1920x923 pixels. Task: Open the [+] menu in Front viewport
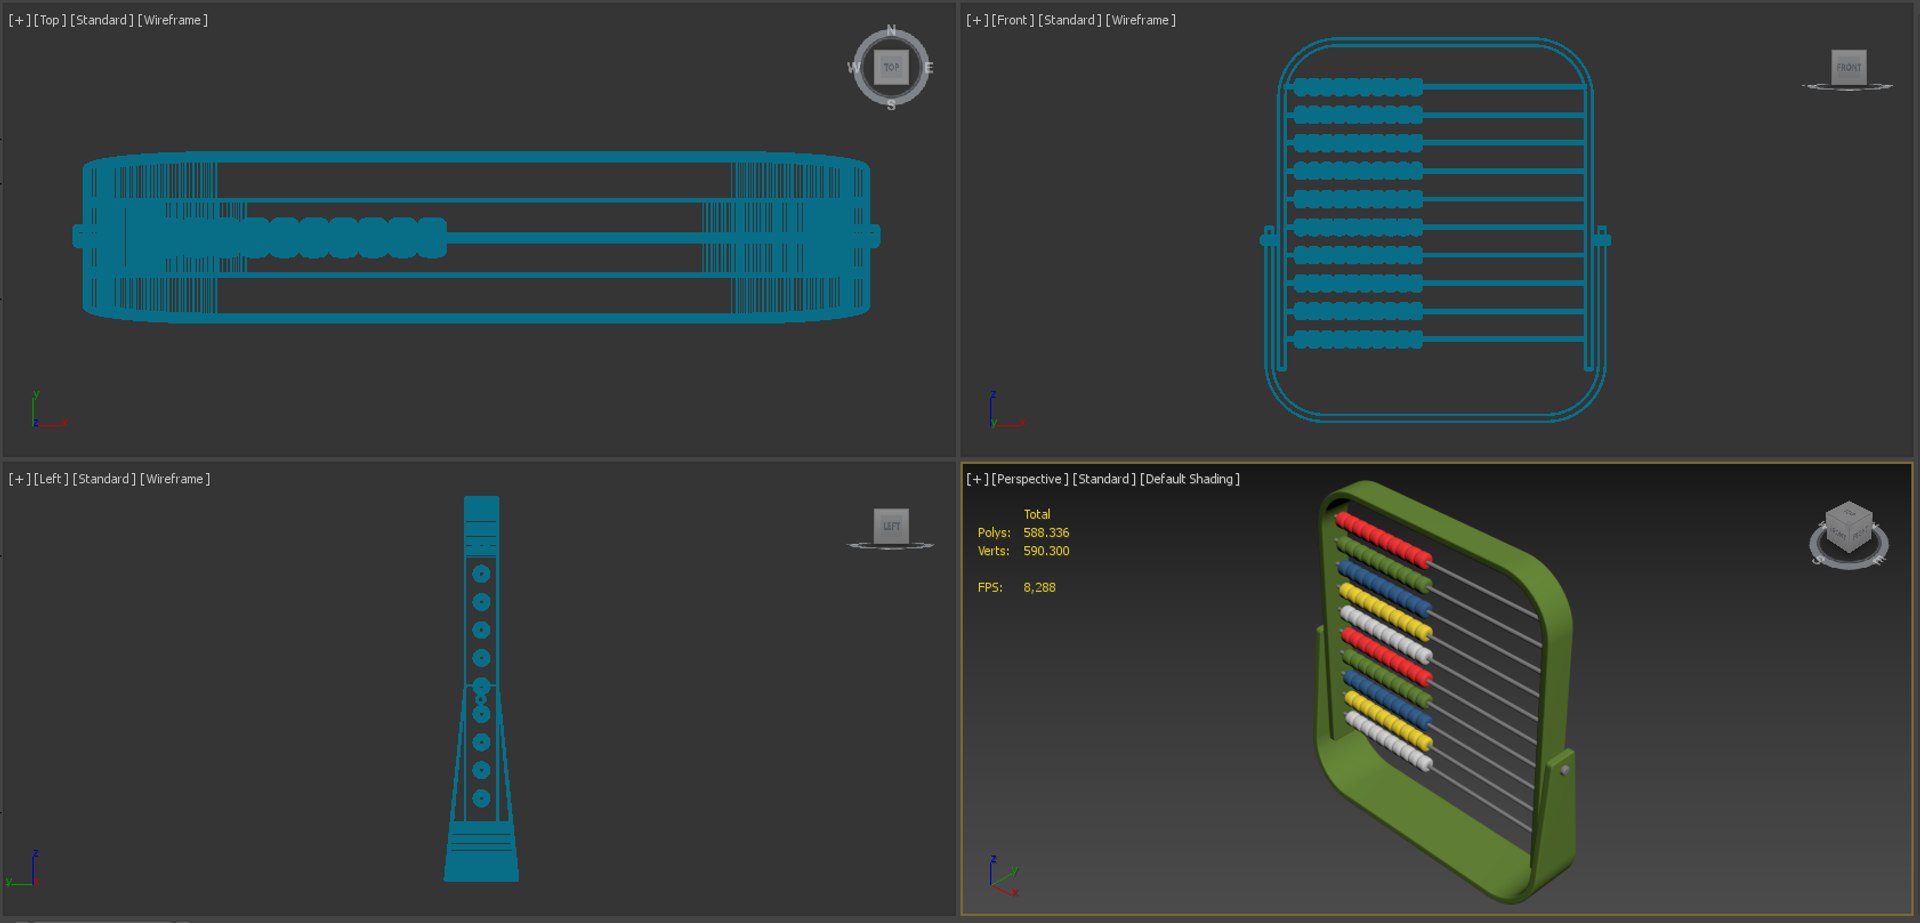coord(977,20)
